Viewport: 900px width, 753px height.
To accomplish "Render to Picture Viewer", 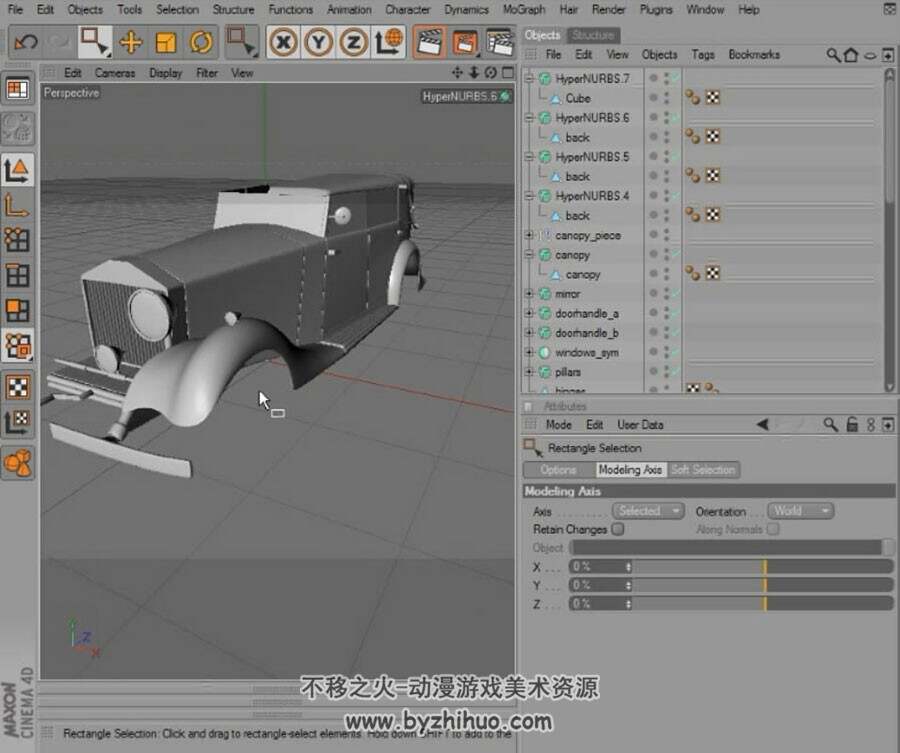I will click(465, 42).
